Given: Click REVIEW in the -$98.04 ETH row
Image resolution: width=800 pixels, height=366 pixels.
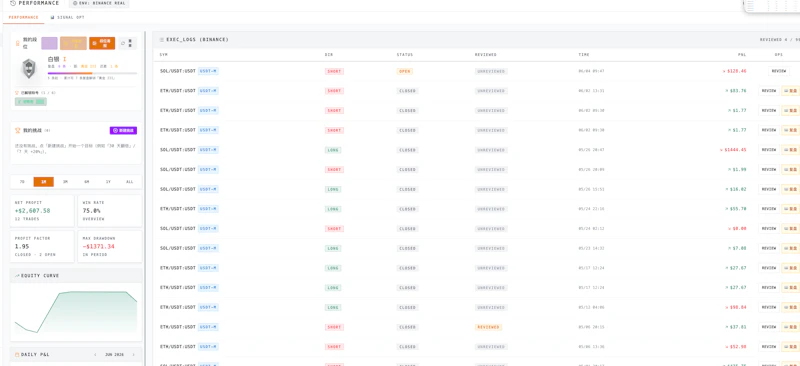Looking at the screenshot, I should click(768, 307).
